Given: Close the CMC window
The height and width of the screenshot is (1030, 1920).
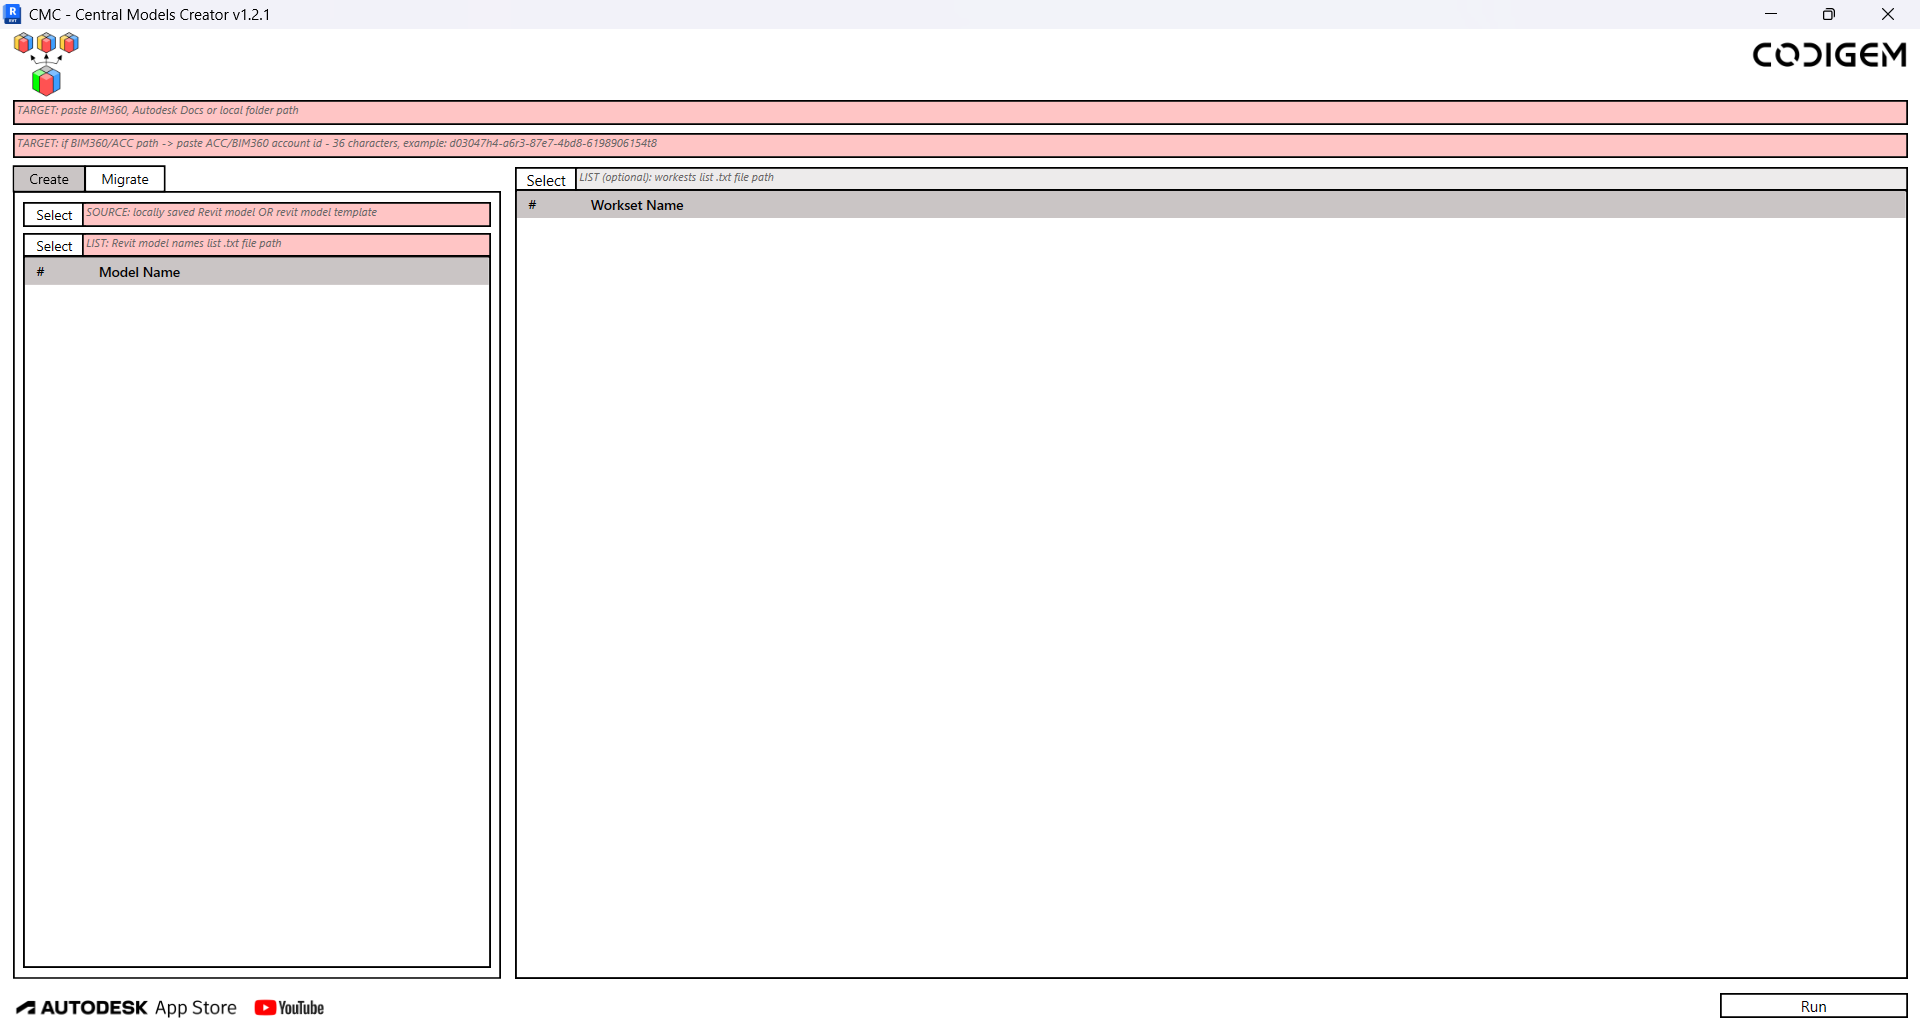Looking at the screenshot, I should coord(1888,14).
